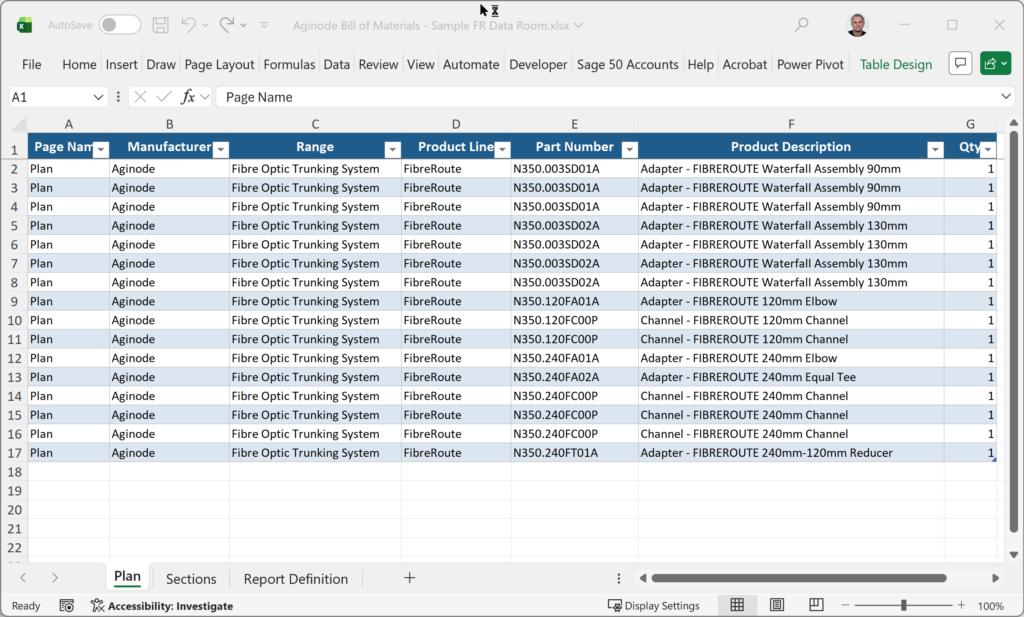Image resolution: width=1024 pixels, height=617 pixels.
Task: Switch to Normal view icon
Action: (737, 605)
